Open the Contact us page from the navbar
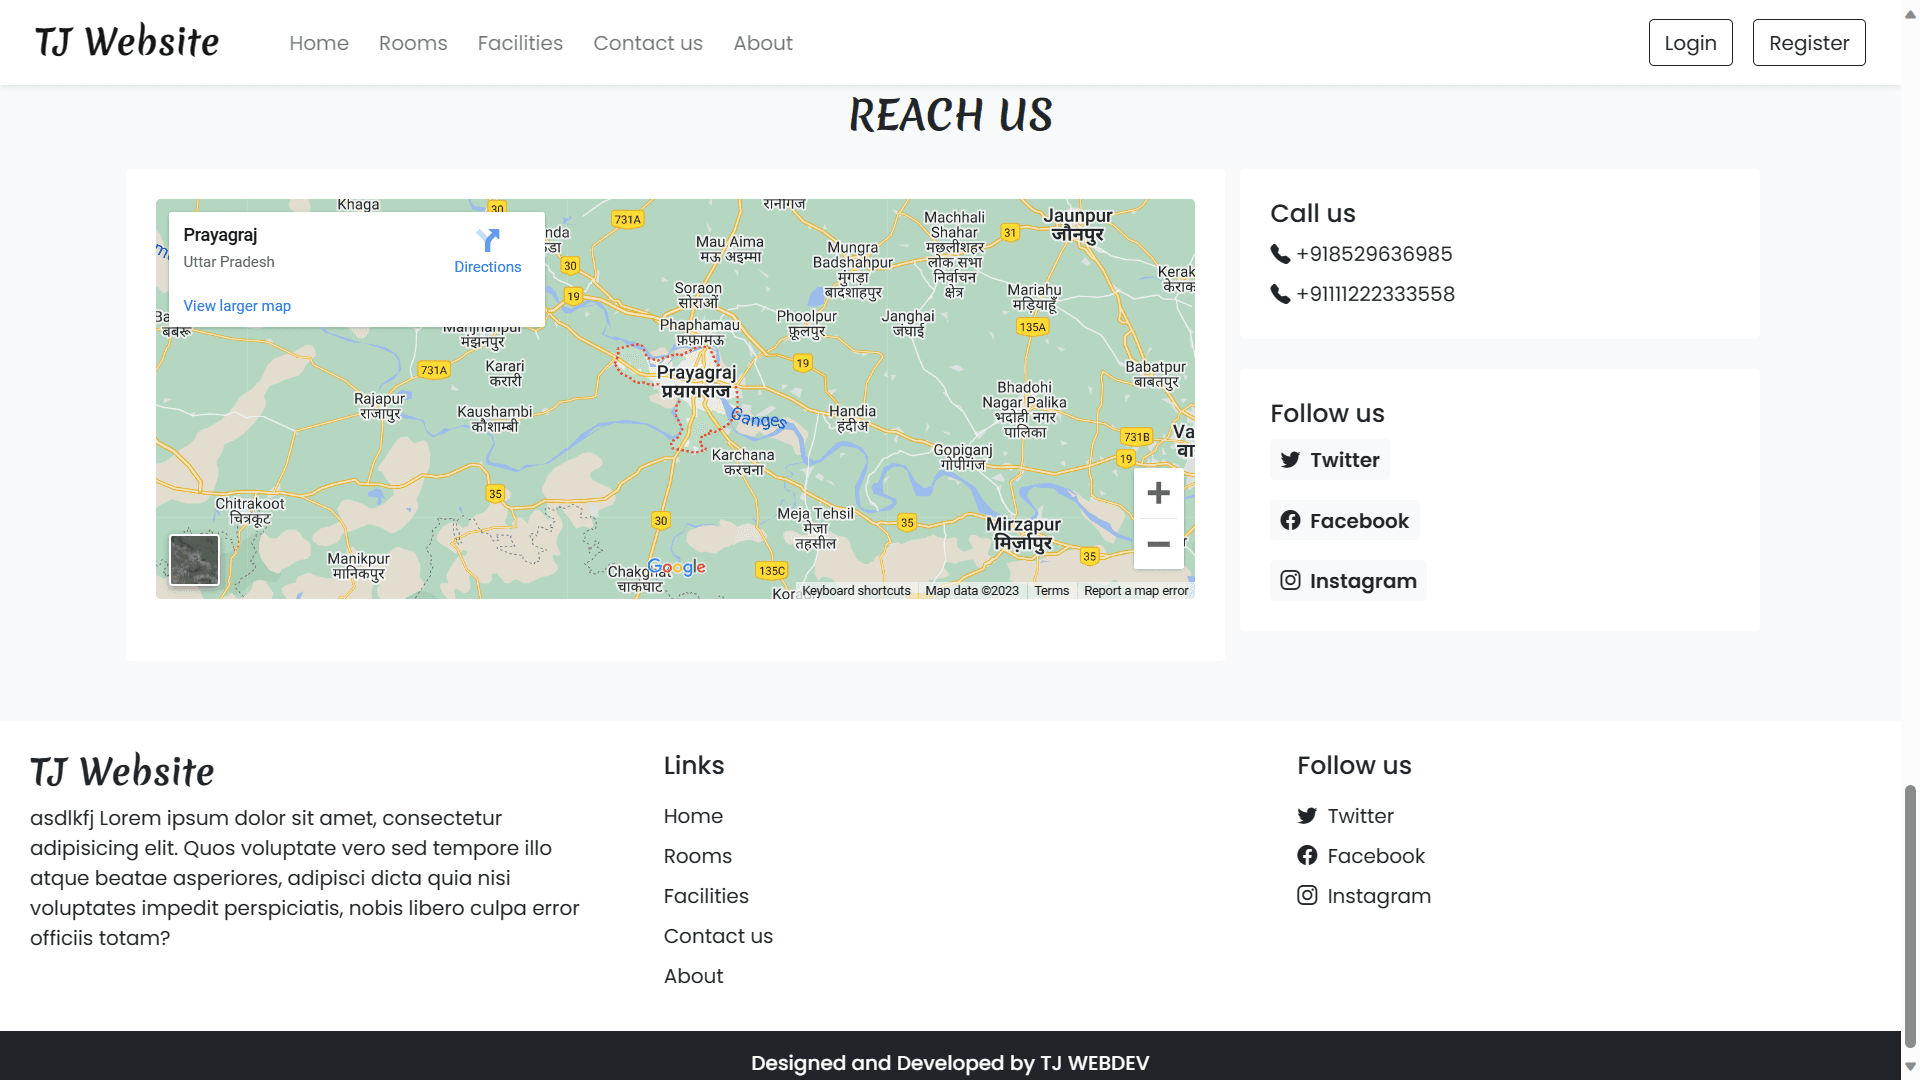1920x1080 pixels. coord(648,42)
